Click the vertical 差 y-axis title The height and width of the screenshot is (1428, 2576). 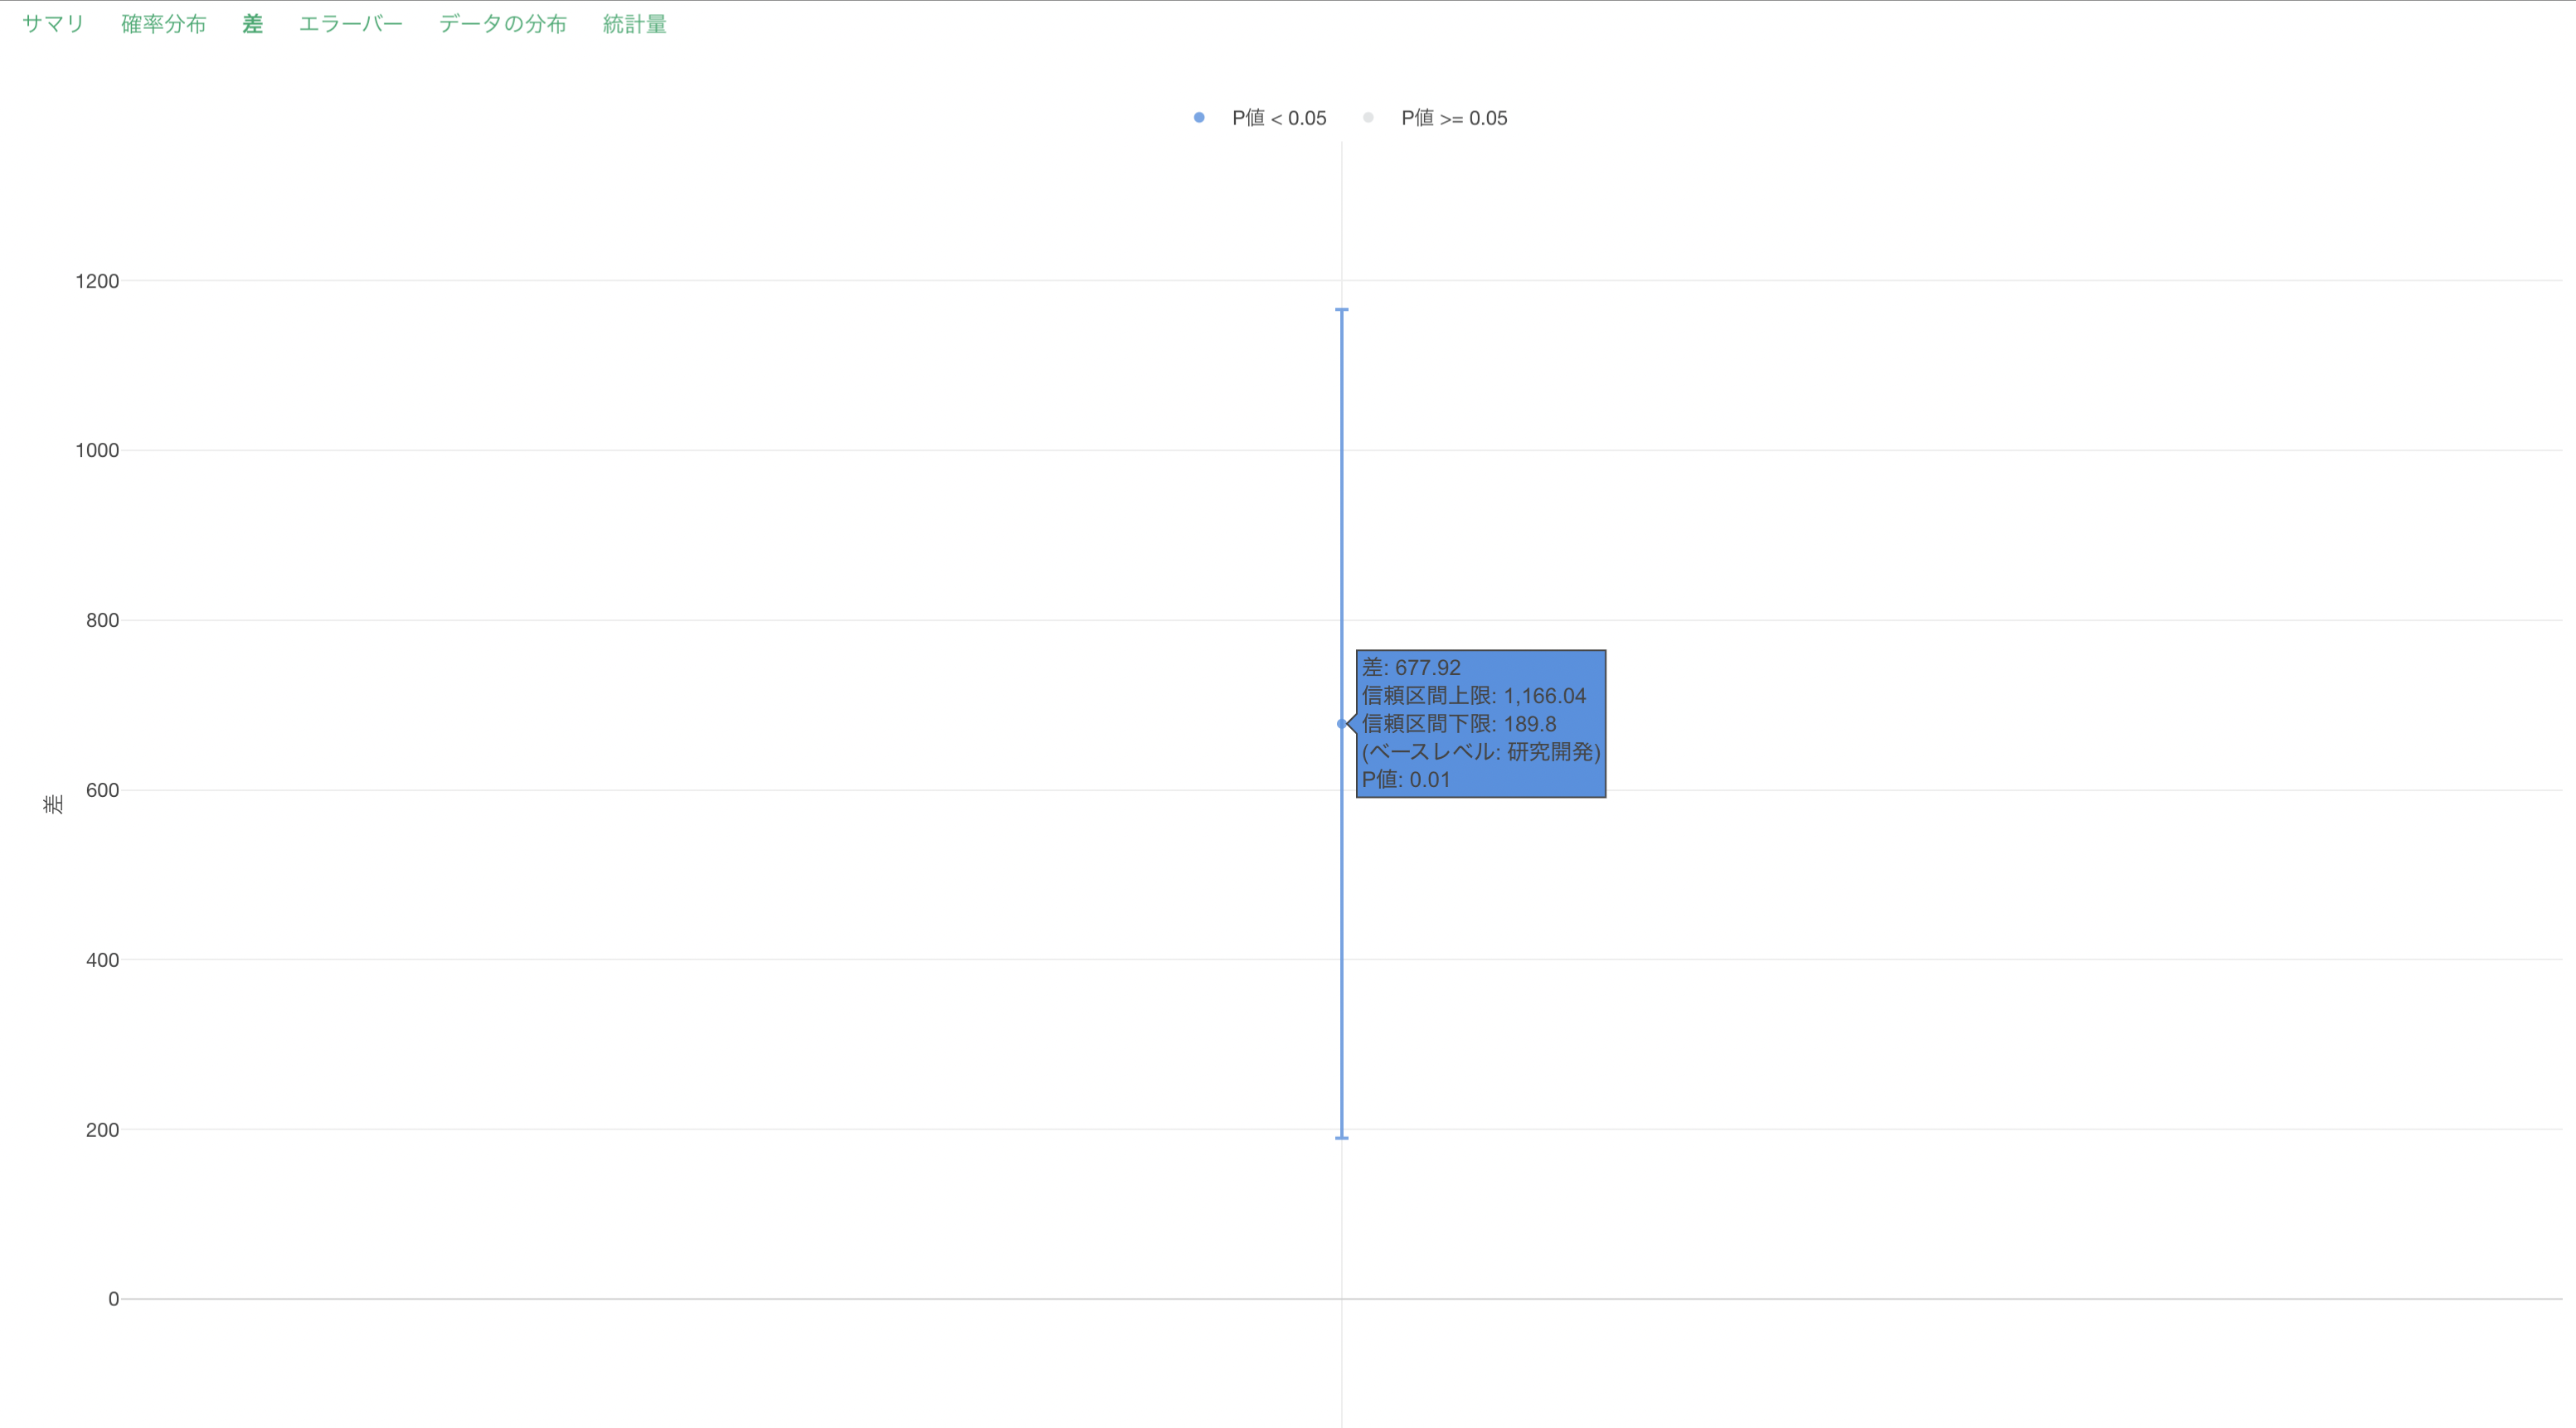pos(54,804)
